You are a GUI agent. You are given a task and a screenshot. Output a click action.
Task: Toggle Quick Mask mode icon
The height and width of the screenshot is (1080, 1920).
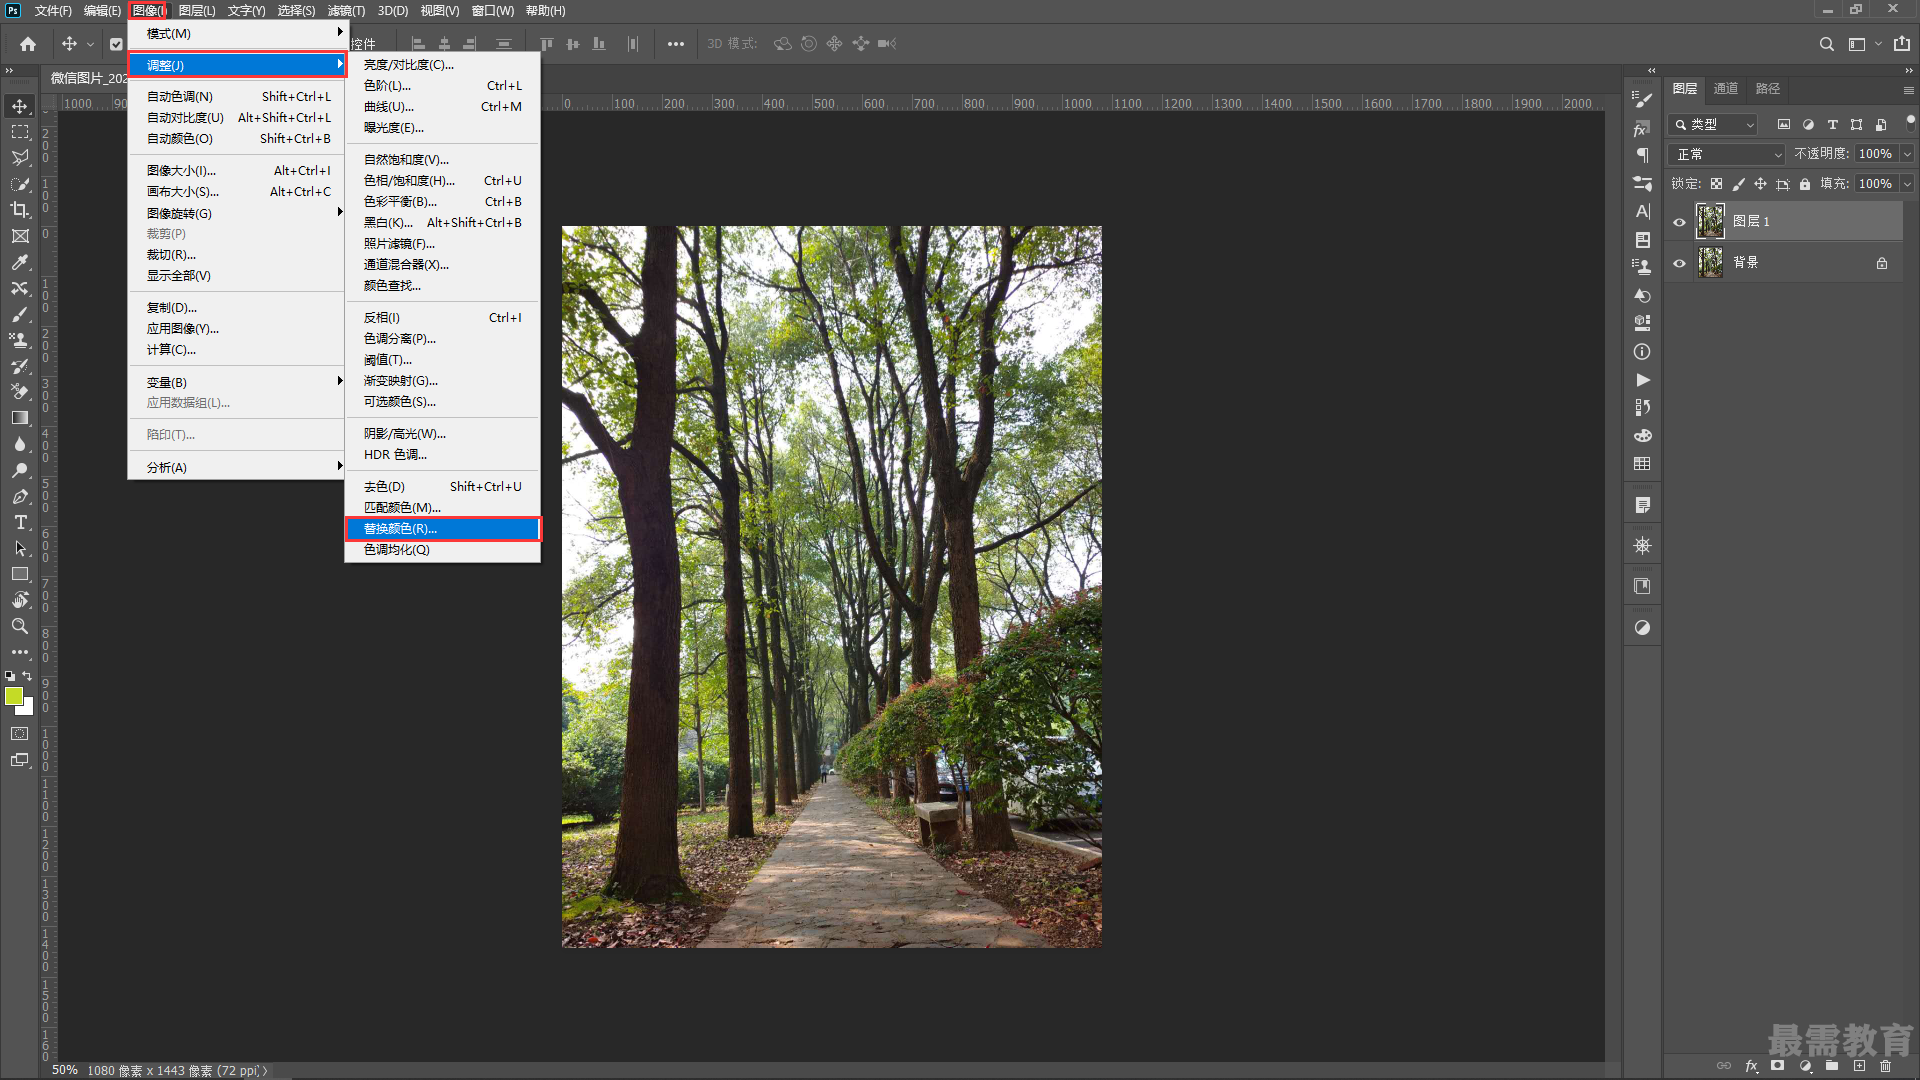point(20,734)
